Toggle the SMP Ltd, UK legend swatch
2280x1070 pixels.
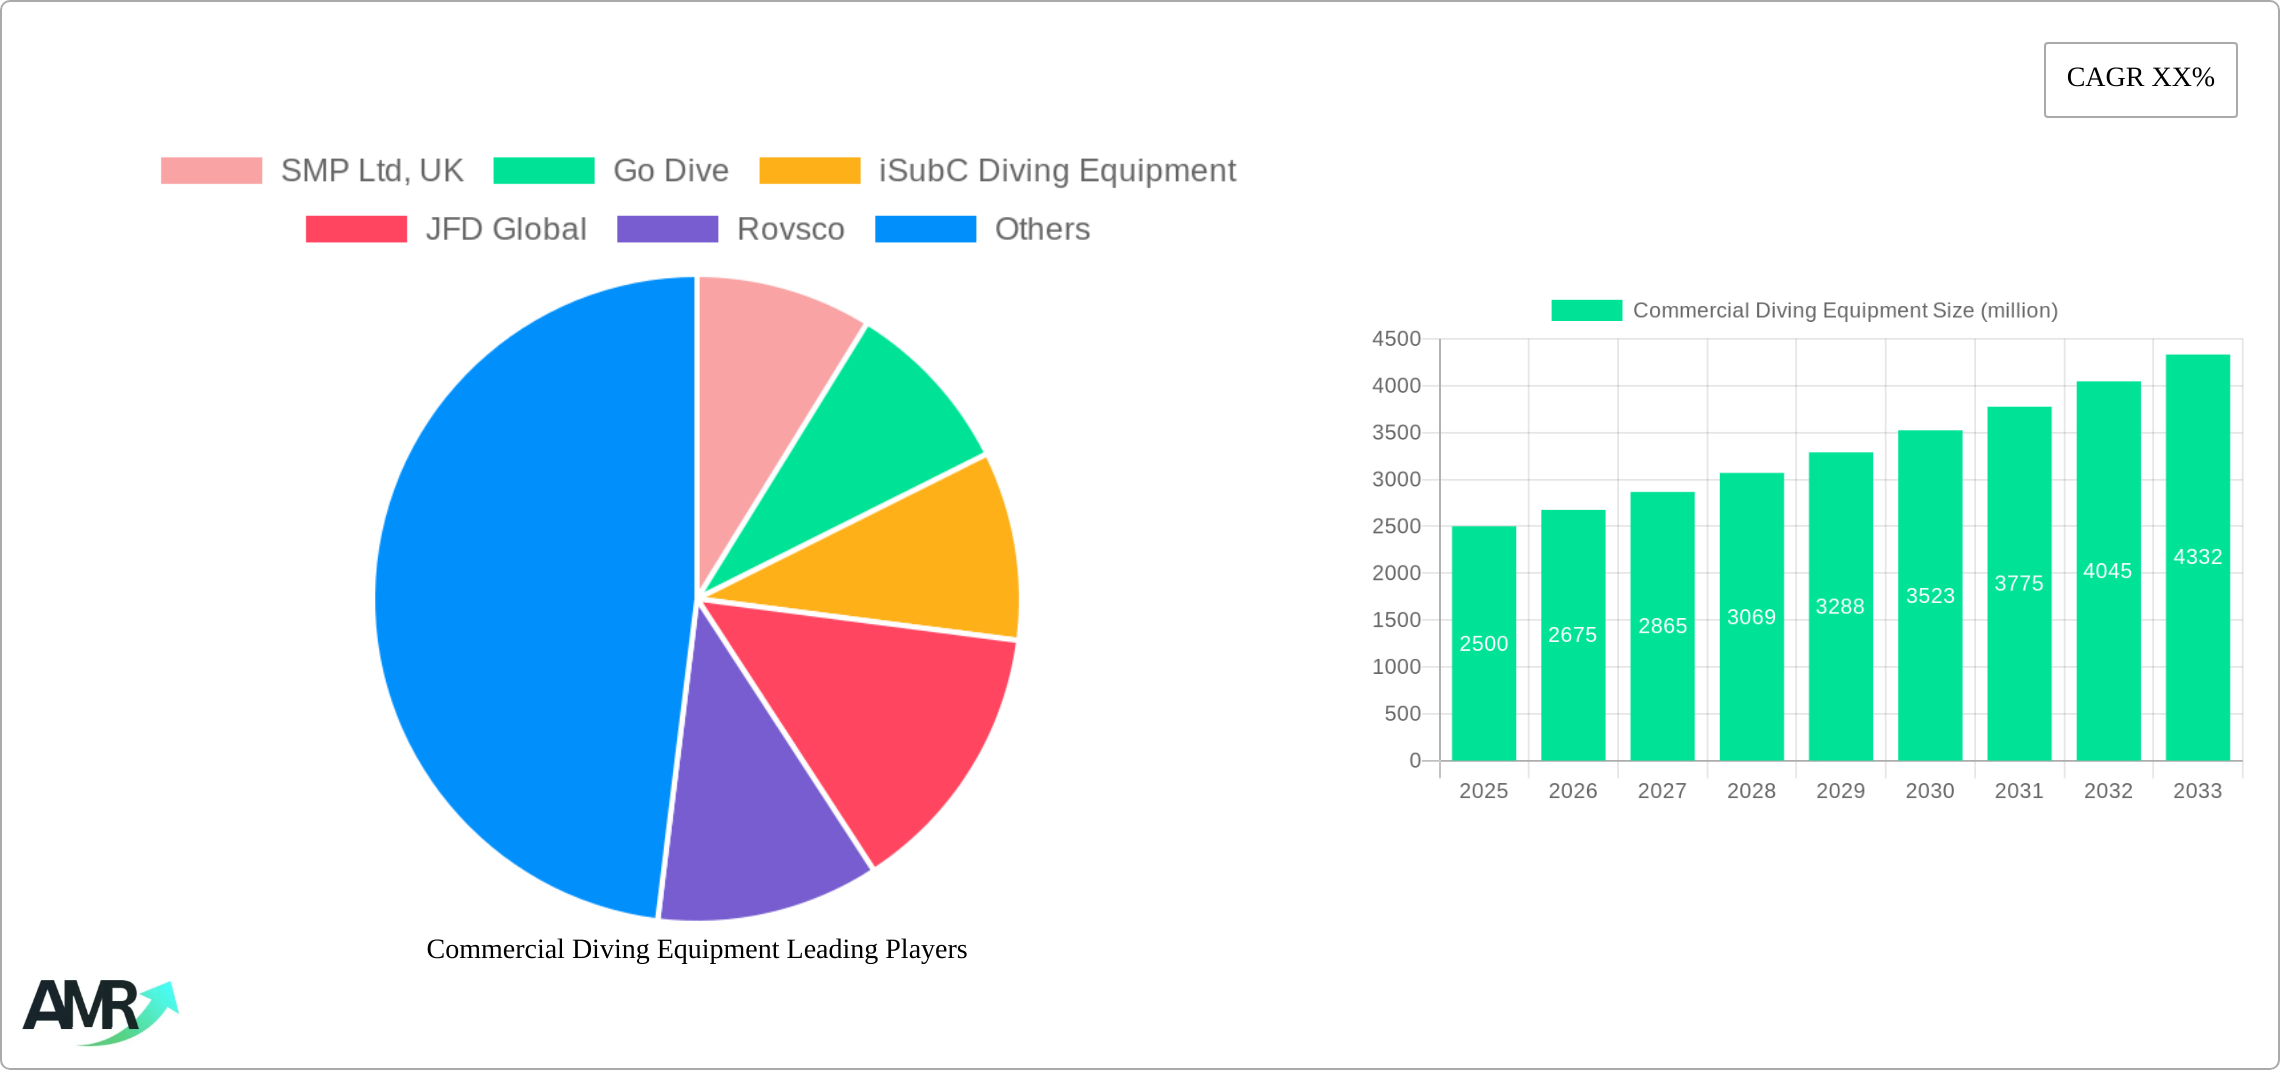(x=211, y=171)
